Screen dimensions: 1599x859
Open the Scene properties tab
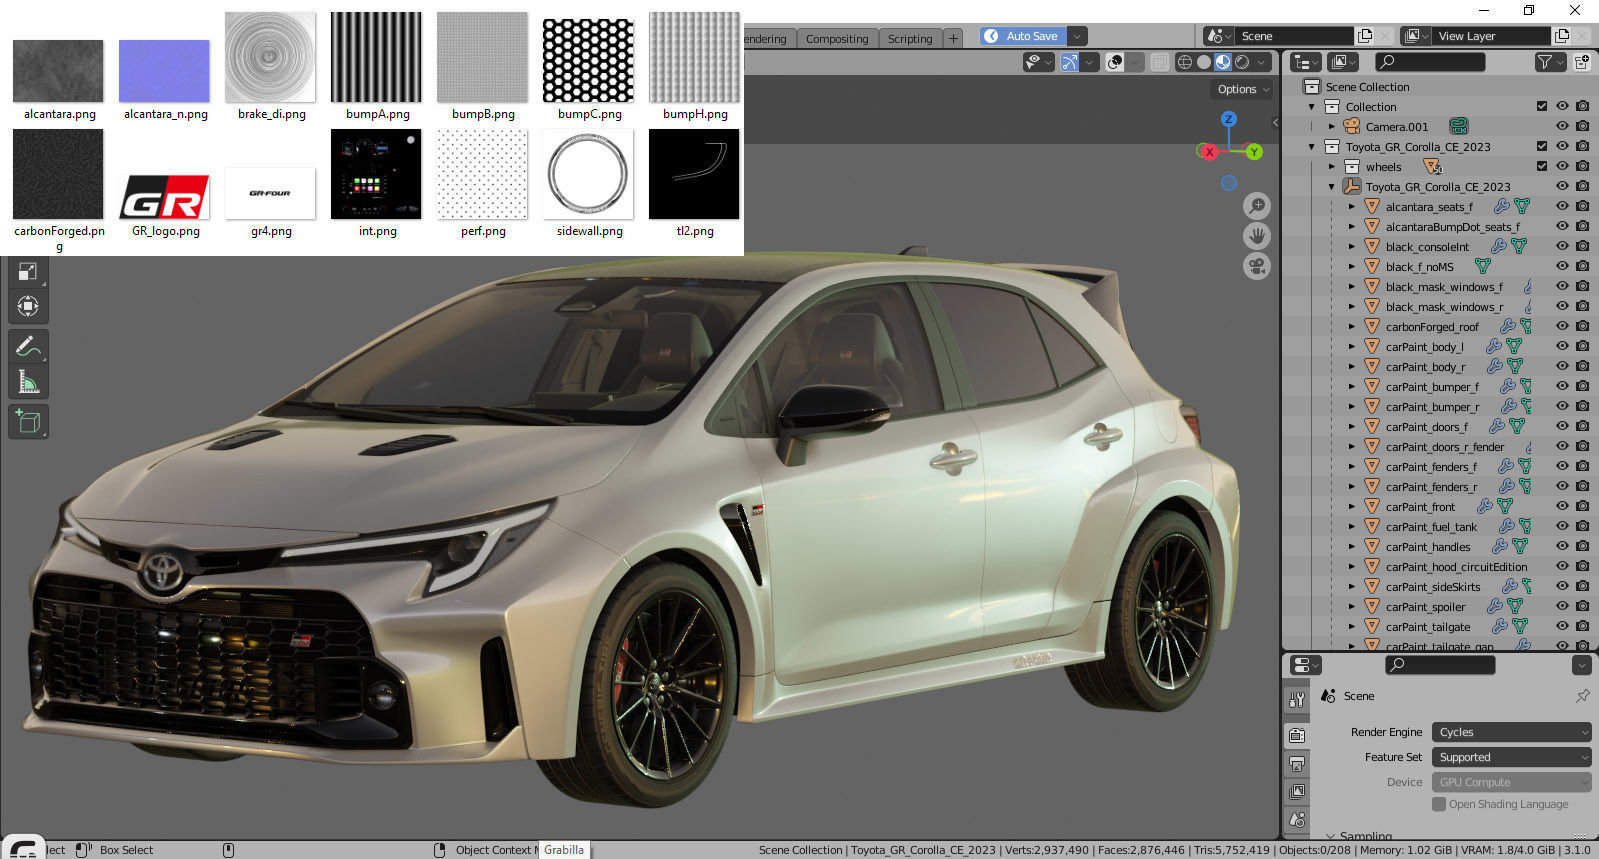point(1297,820)
